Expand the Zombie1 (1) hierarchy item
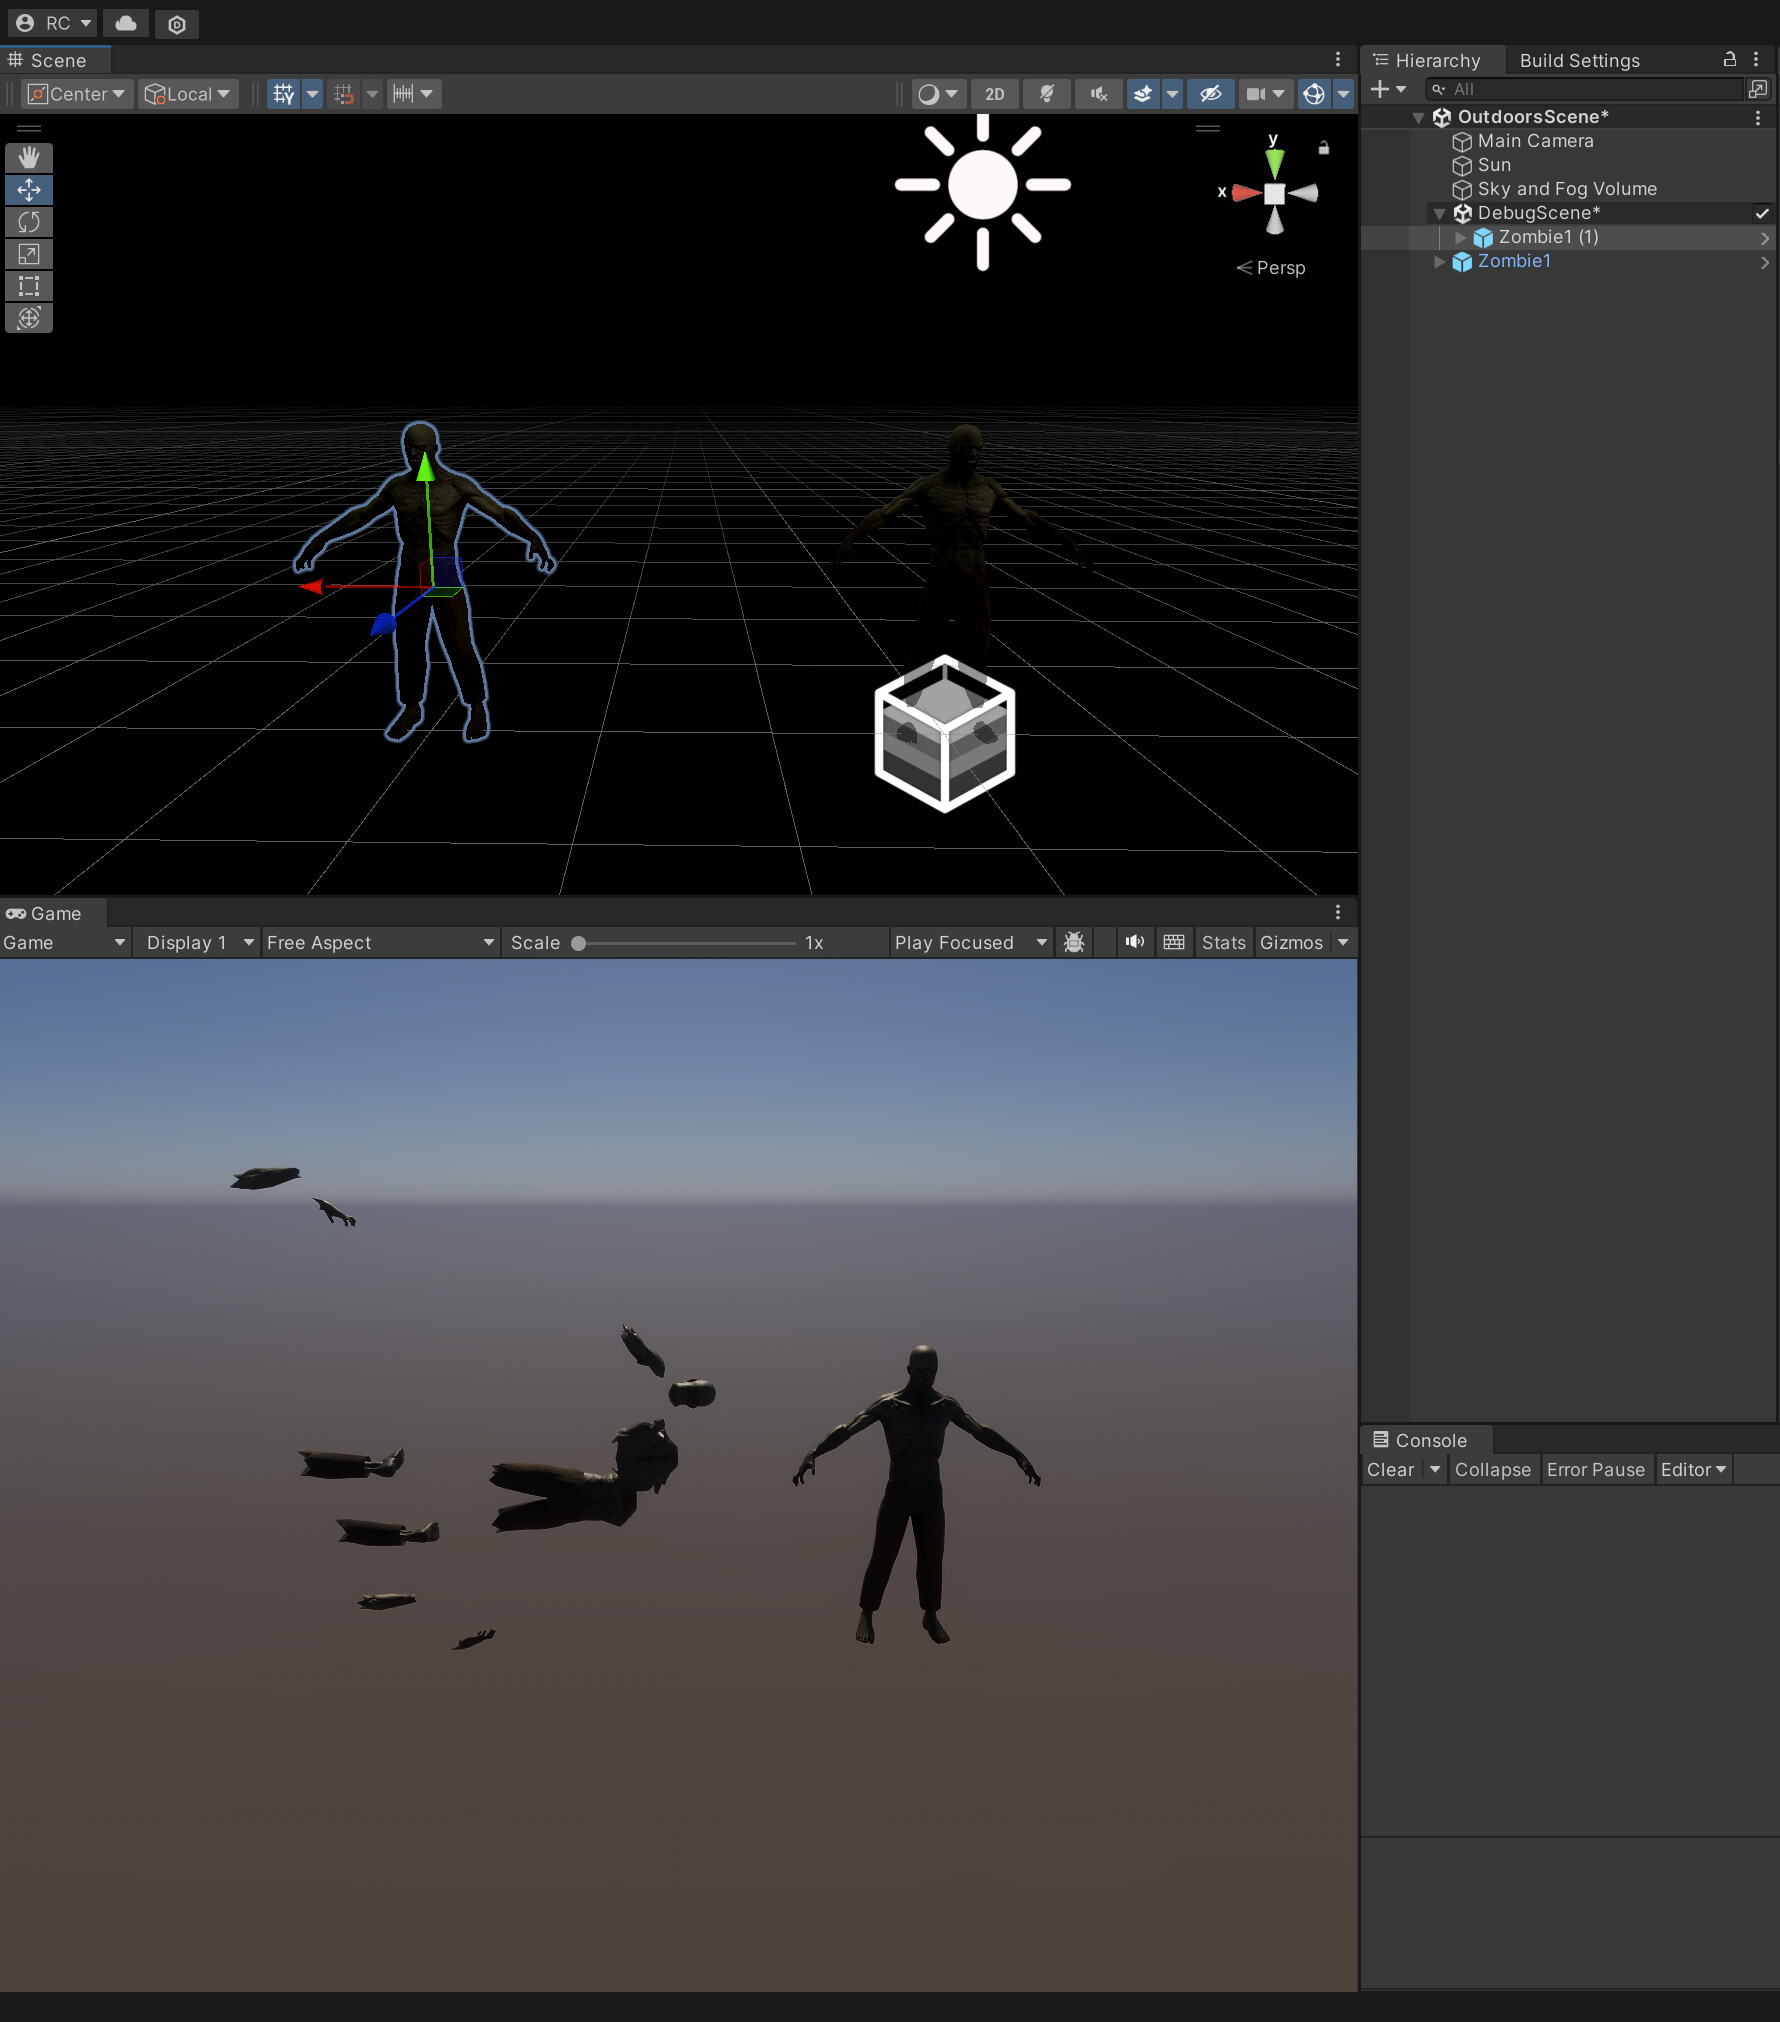 [1460, 237]
